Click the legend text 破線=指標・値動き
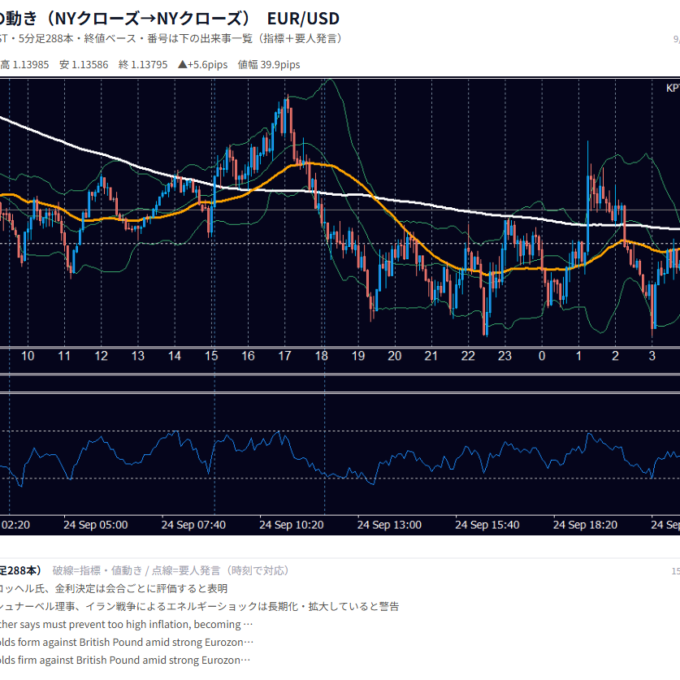 [97, 570]
